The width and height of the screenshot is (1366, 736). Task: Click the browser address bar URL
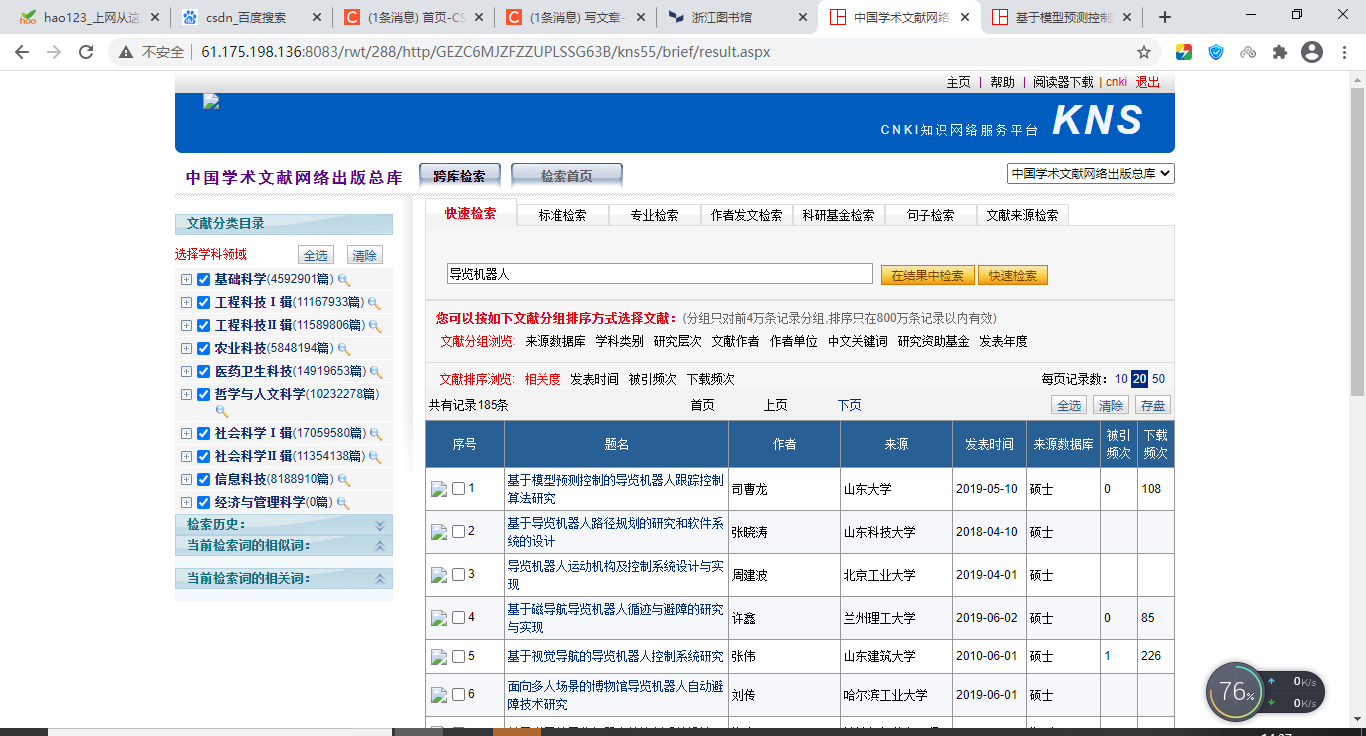pos(485,52)
